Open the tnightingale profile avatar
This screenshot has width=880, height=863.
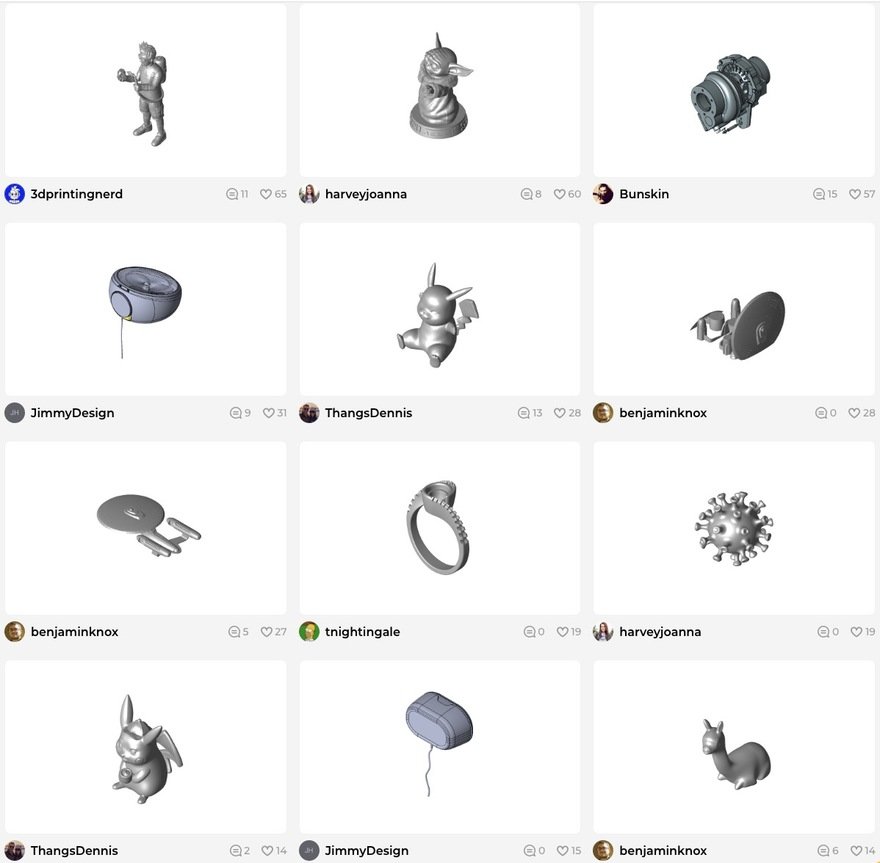pyautogui.click(x=309, y=632)
